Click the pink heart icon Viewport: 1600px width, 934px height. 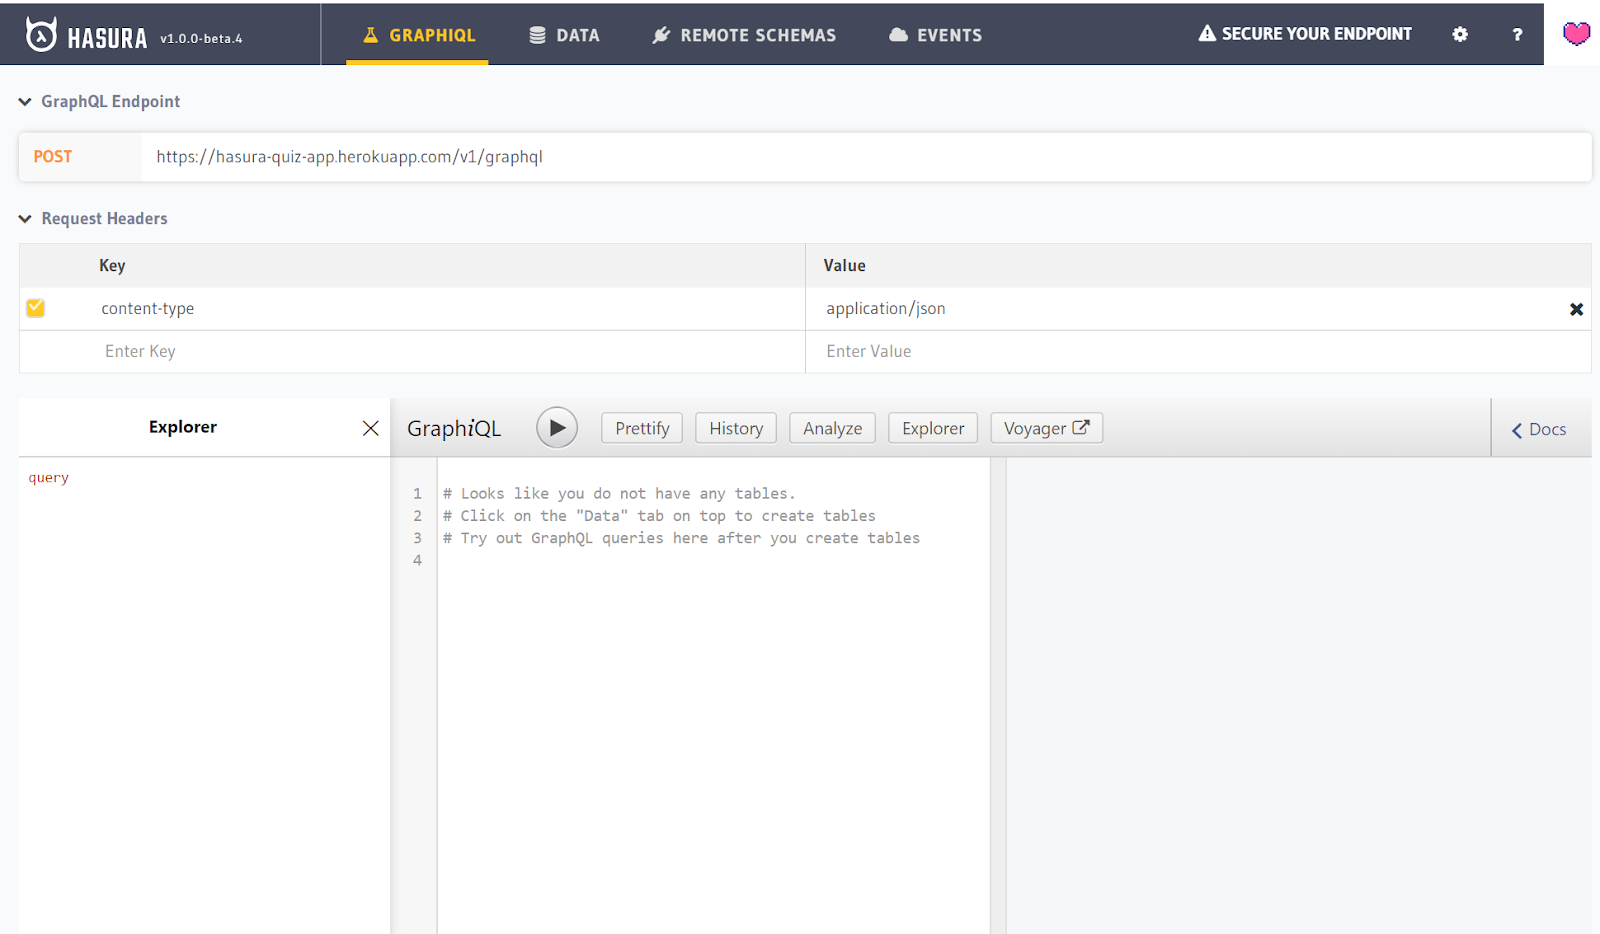(1576, 34)
